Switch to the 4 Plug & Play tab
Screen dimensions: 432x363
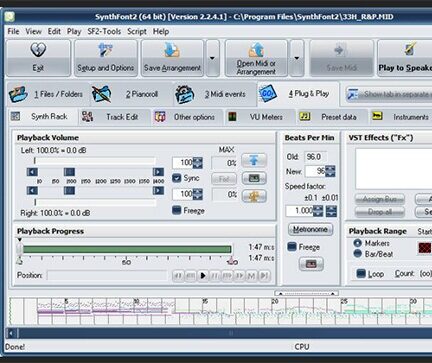point(298,93)
